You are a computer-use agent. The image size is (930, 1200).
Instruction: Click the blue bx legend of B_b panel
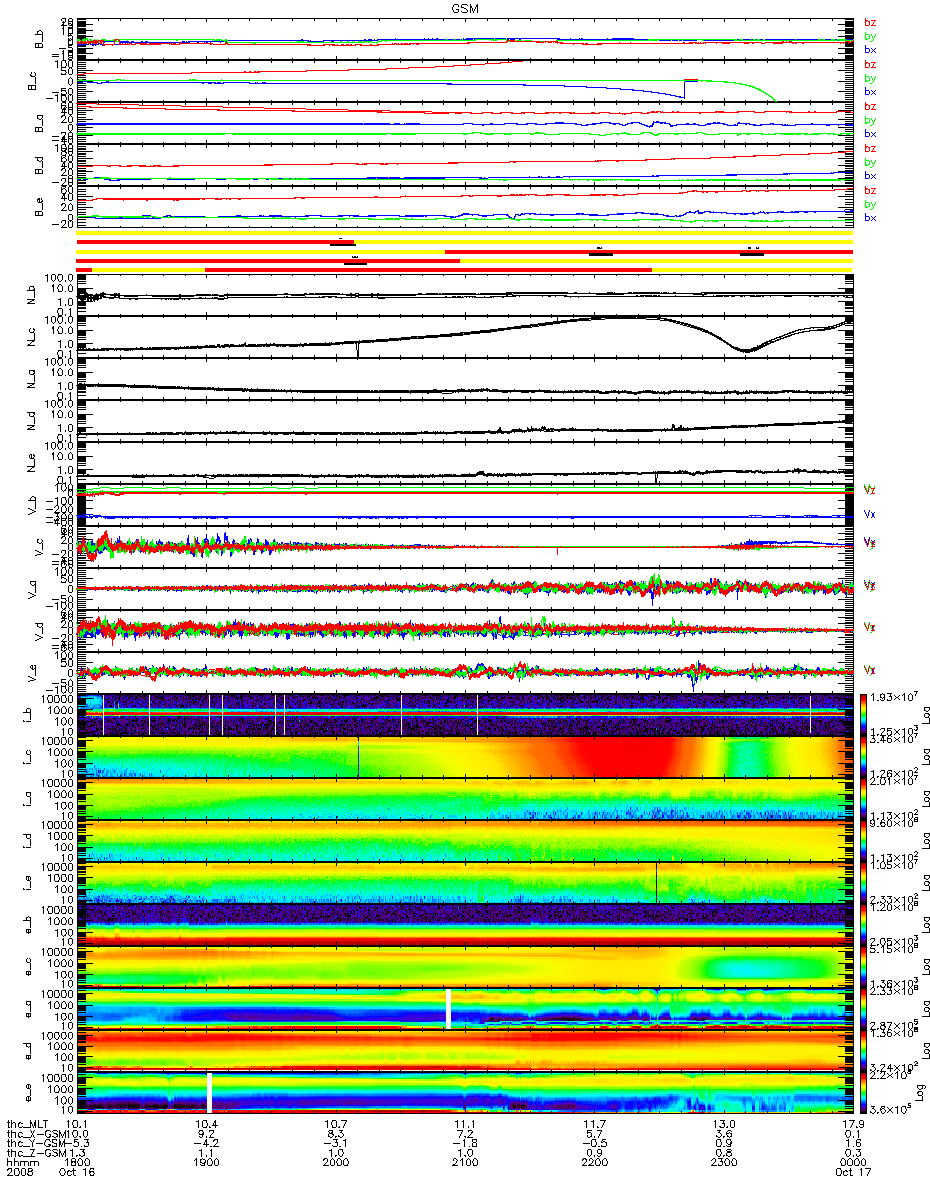[x=869, y=49]
